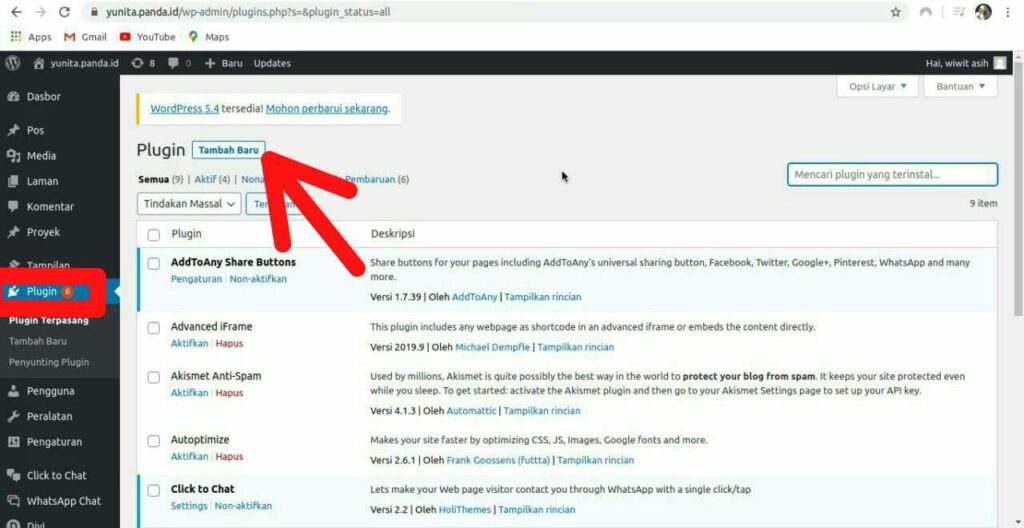The height and width of the screenshot is (528, 1024).
Task: Tick the select-all checkbox in the table header
Action: [x=153, y=235]
